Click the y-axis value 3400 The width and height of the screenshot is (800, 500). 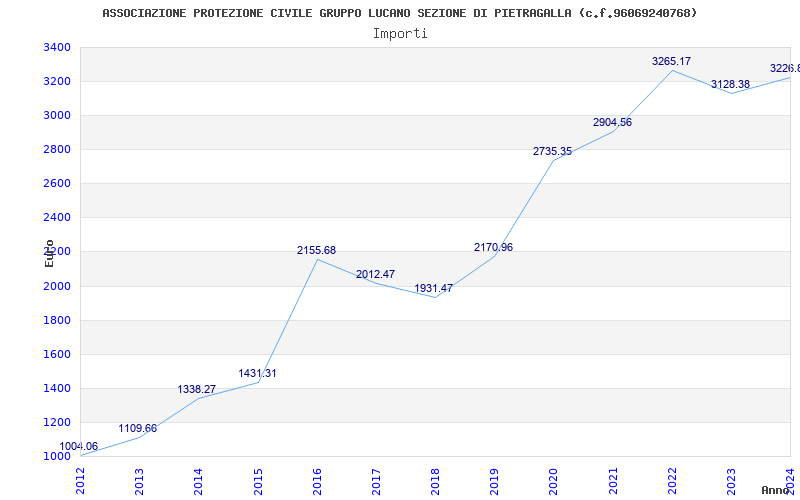click(57, 47)
